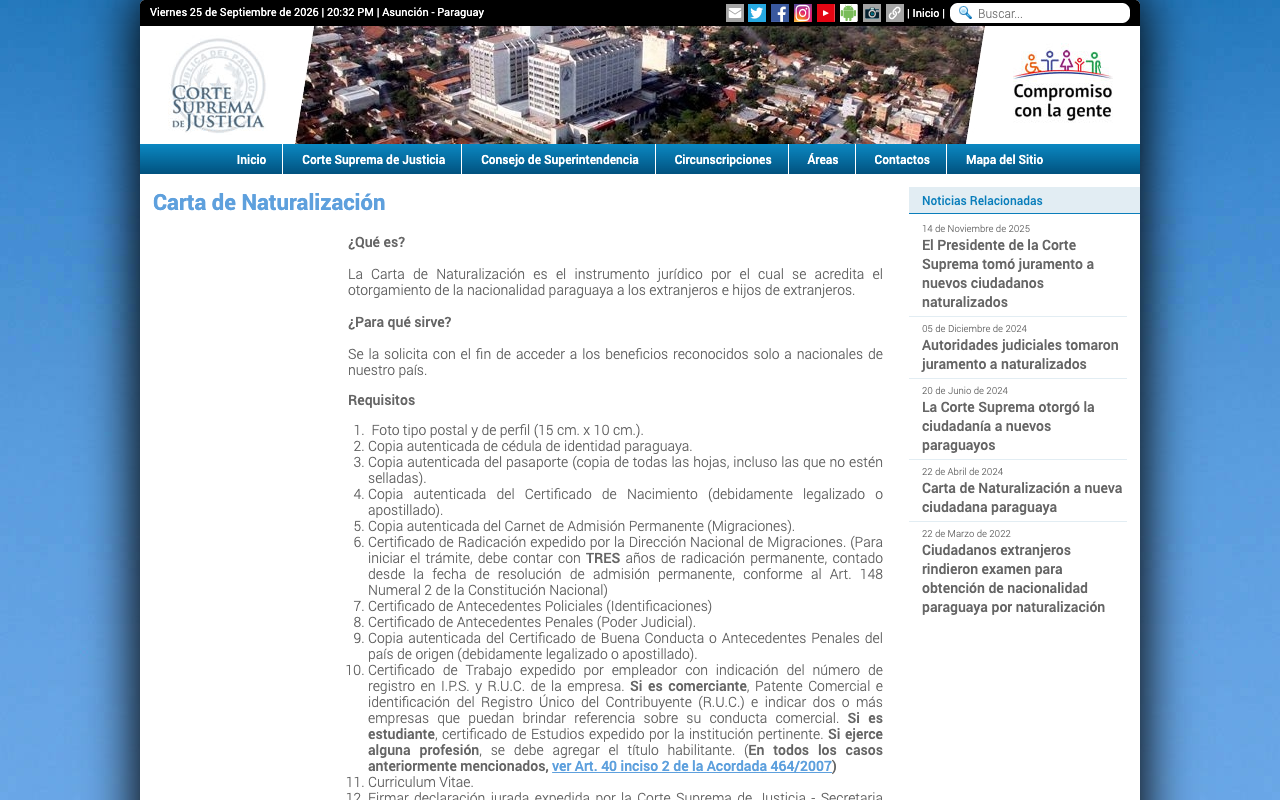Viewport: 1280px width, 800px height.
Task: Open the email envelope icon in top bar
Action: (x=735, y=13)
